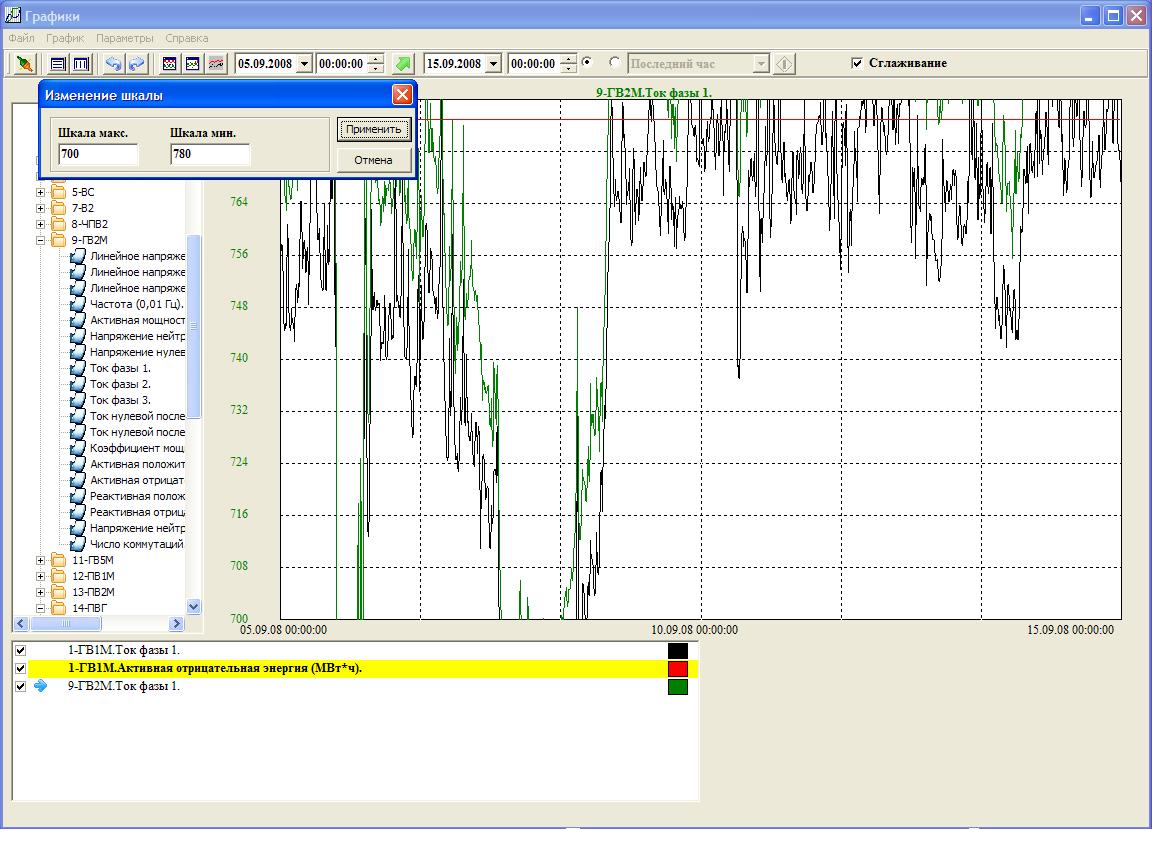Click the redo arrow icon in toolbar

136,64
